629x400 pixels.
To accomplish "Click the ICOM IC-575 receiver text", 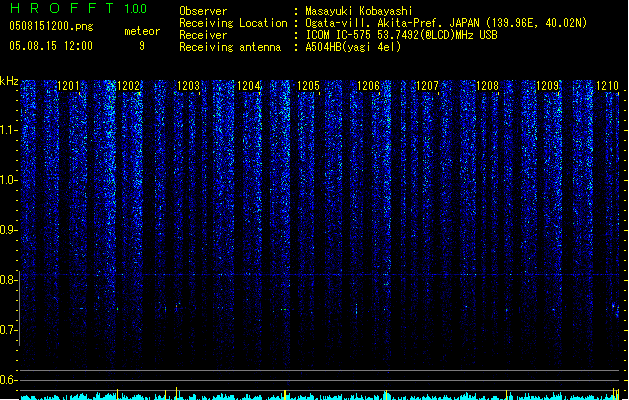I will (402, 35).
